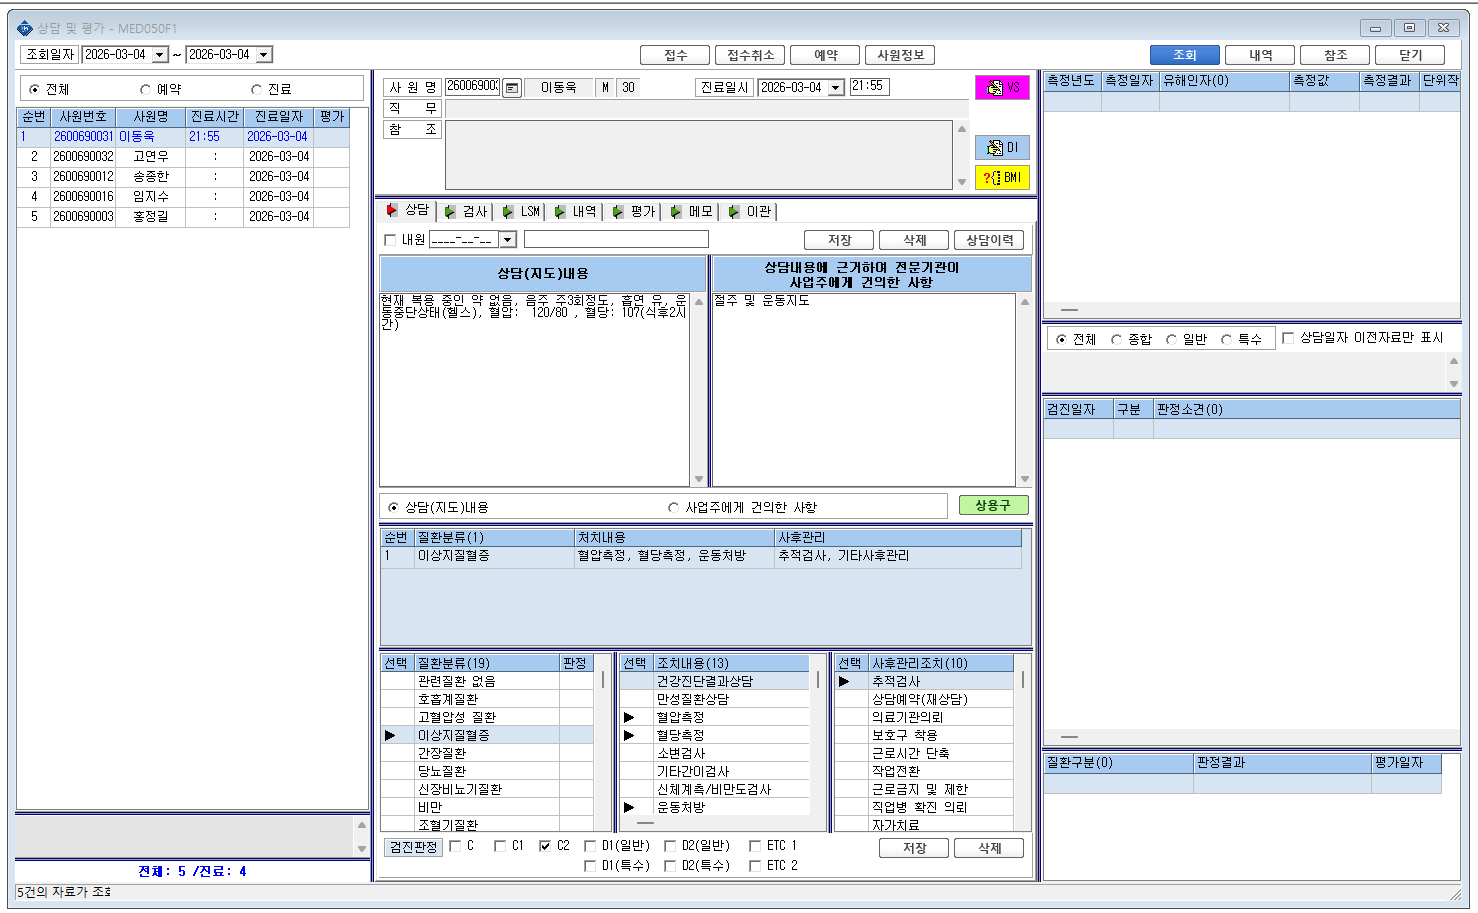Viewport: 1478px width, 913px height.
Task: Open the 이관 tab
Action: 750,211
